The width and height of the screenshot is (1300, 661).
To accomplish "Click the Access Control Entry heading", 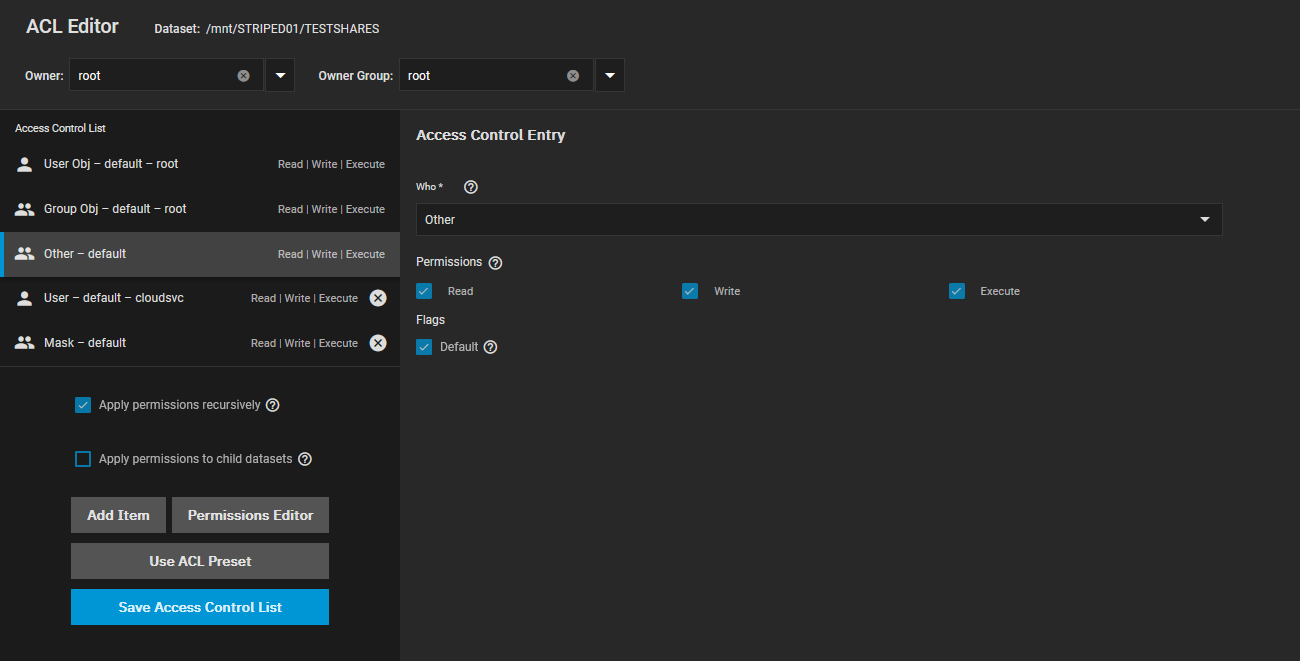I will (x=491, y=135).
